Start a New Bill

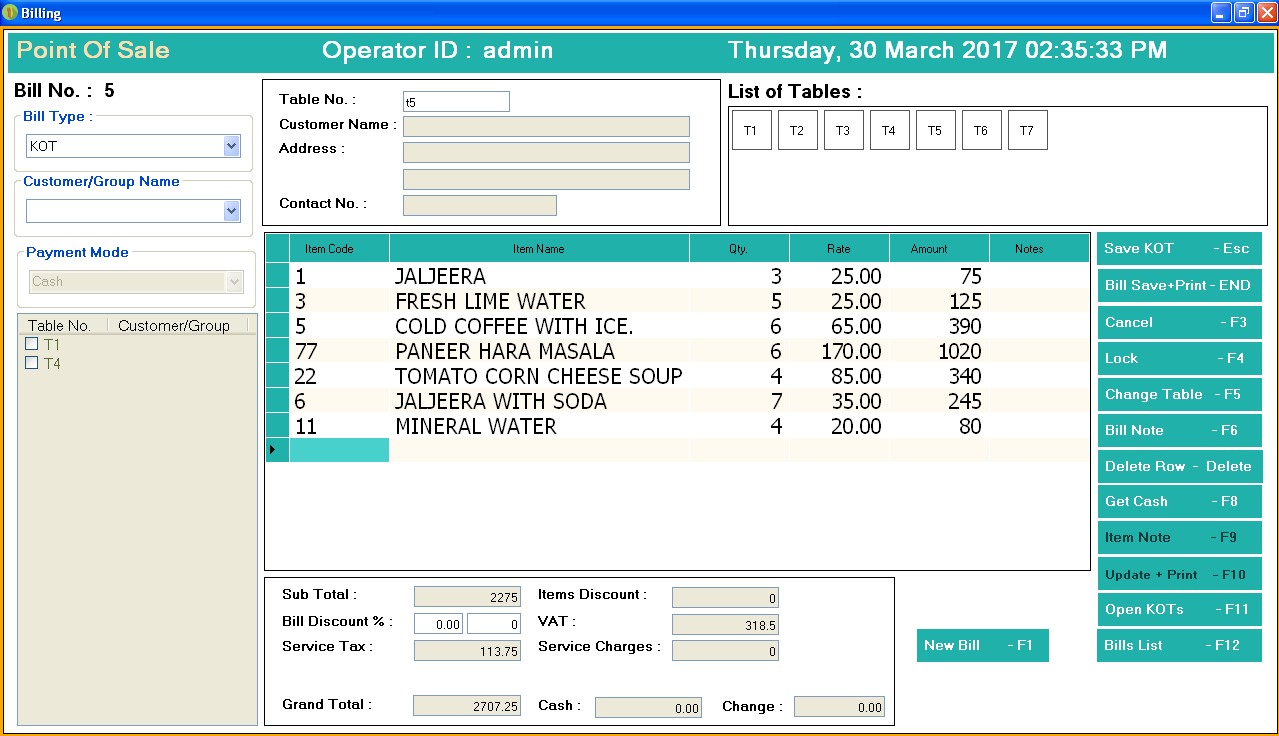(x=981, y=645)
